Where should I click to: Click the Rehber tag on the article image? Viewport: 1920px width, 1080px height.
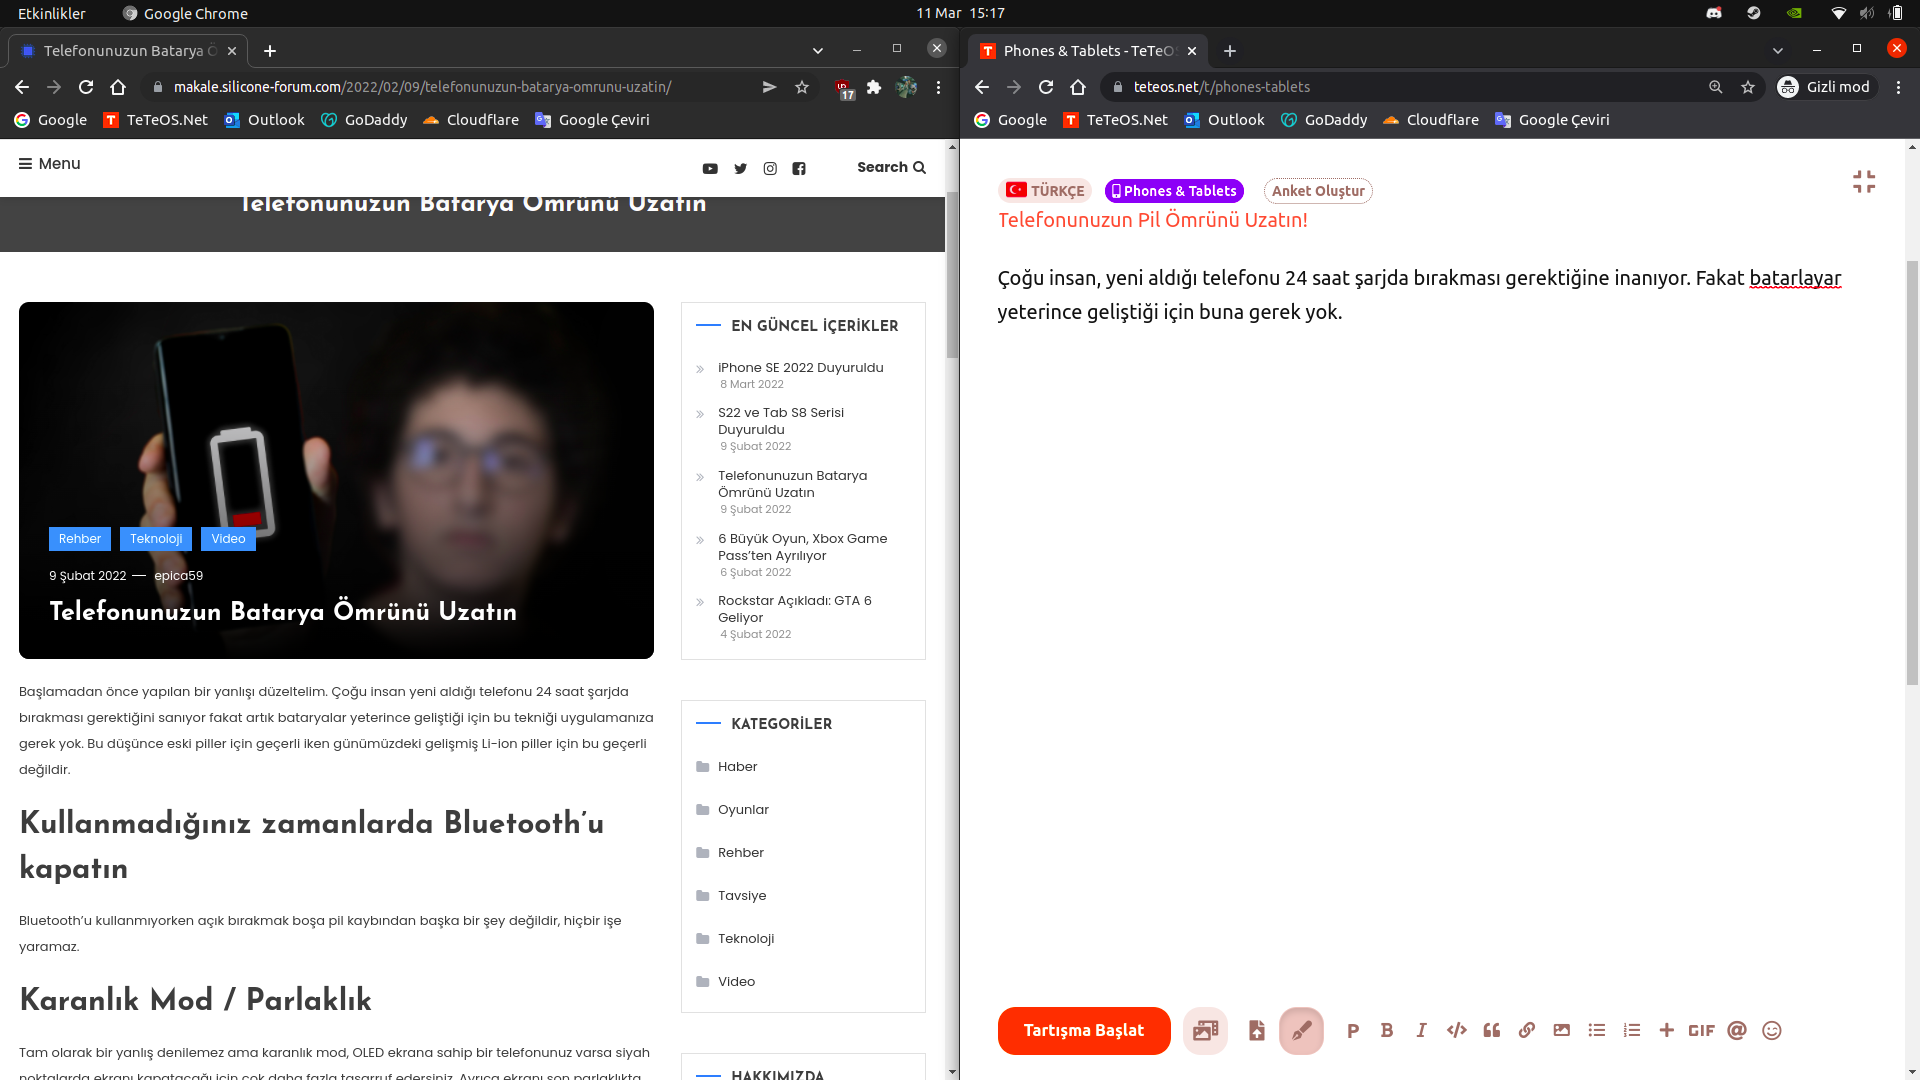click(80, 539)
